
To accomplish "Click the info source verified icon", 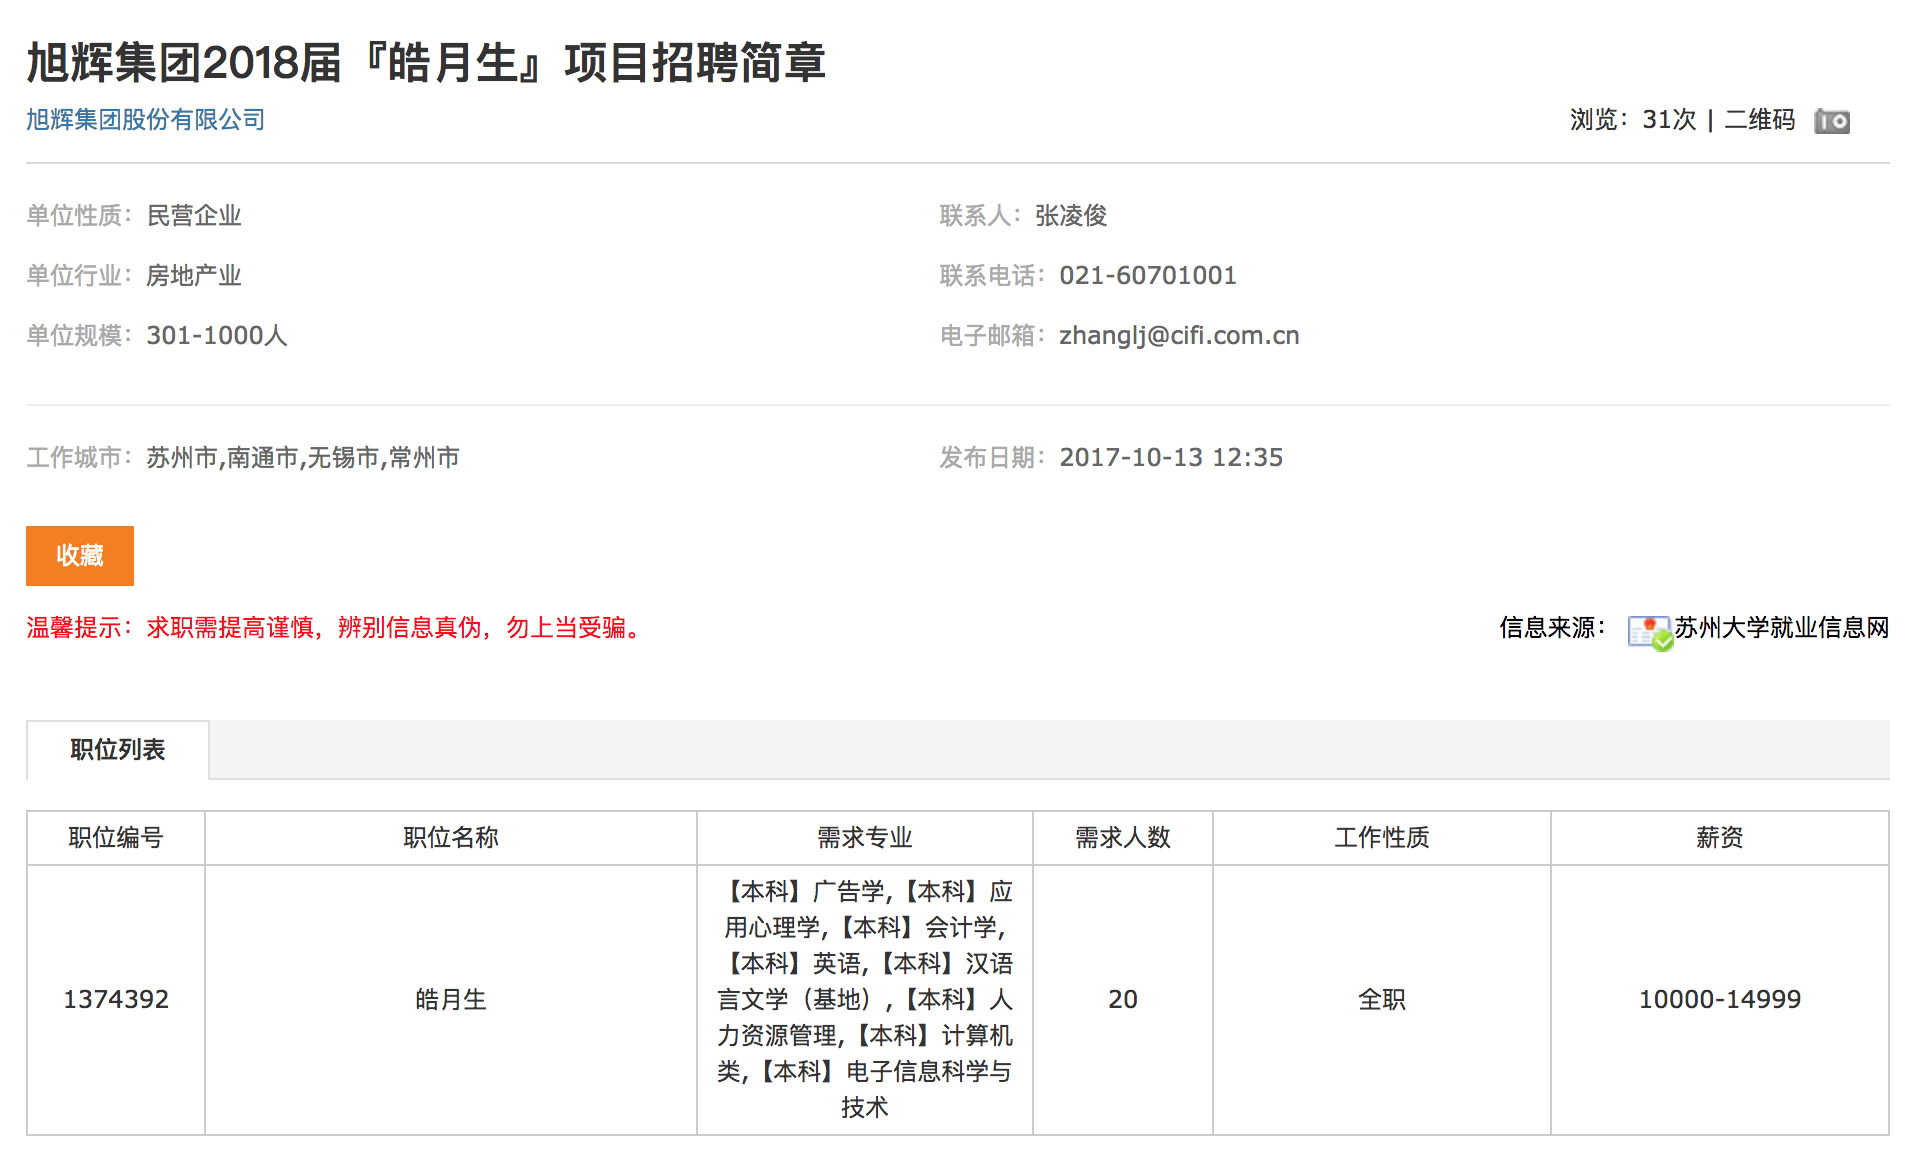I will [x=1649, y=631].
